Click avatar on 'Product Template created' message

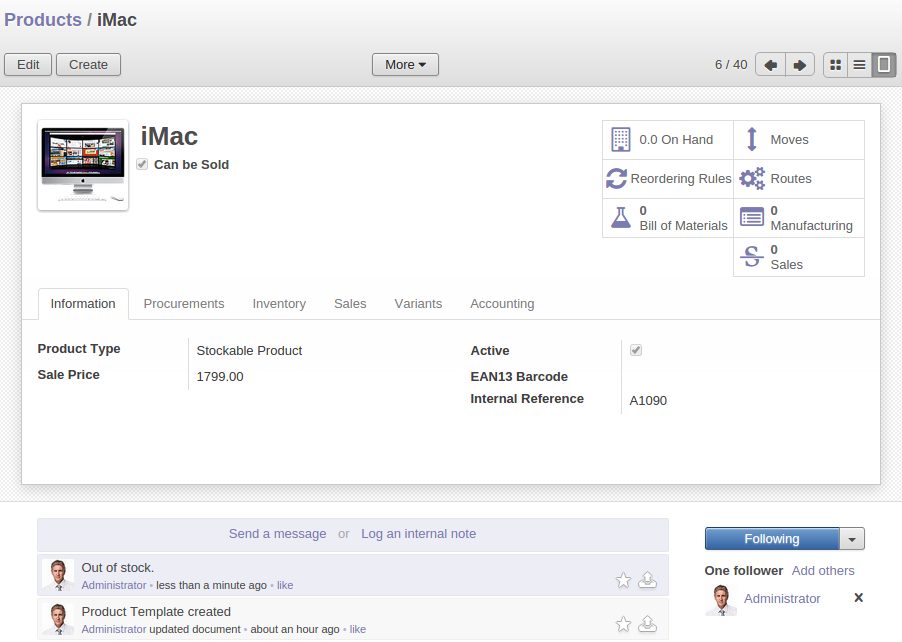pos(58,619)
